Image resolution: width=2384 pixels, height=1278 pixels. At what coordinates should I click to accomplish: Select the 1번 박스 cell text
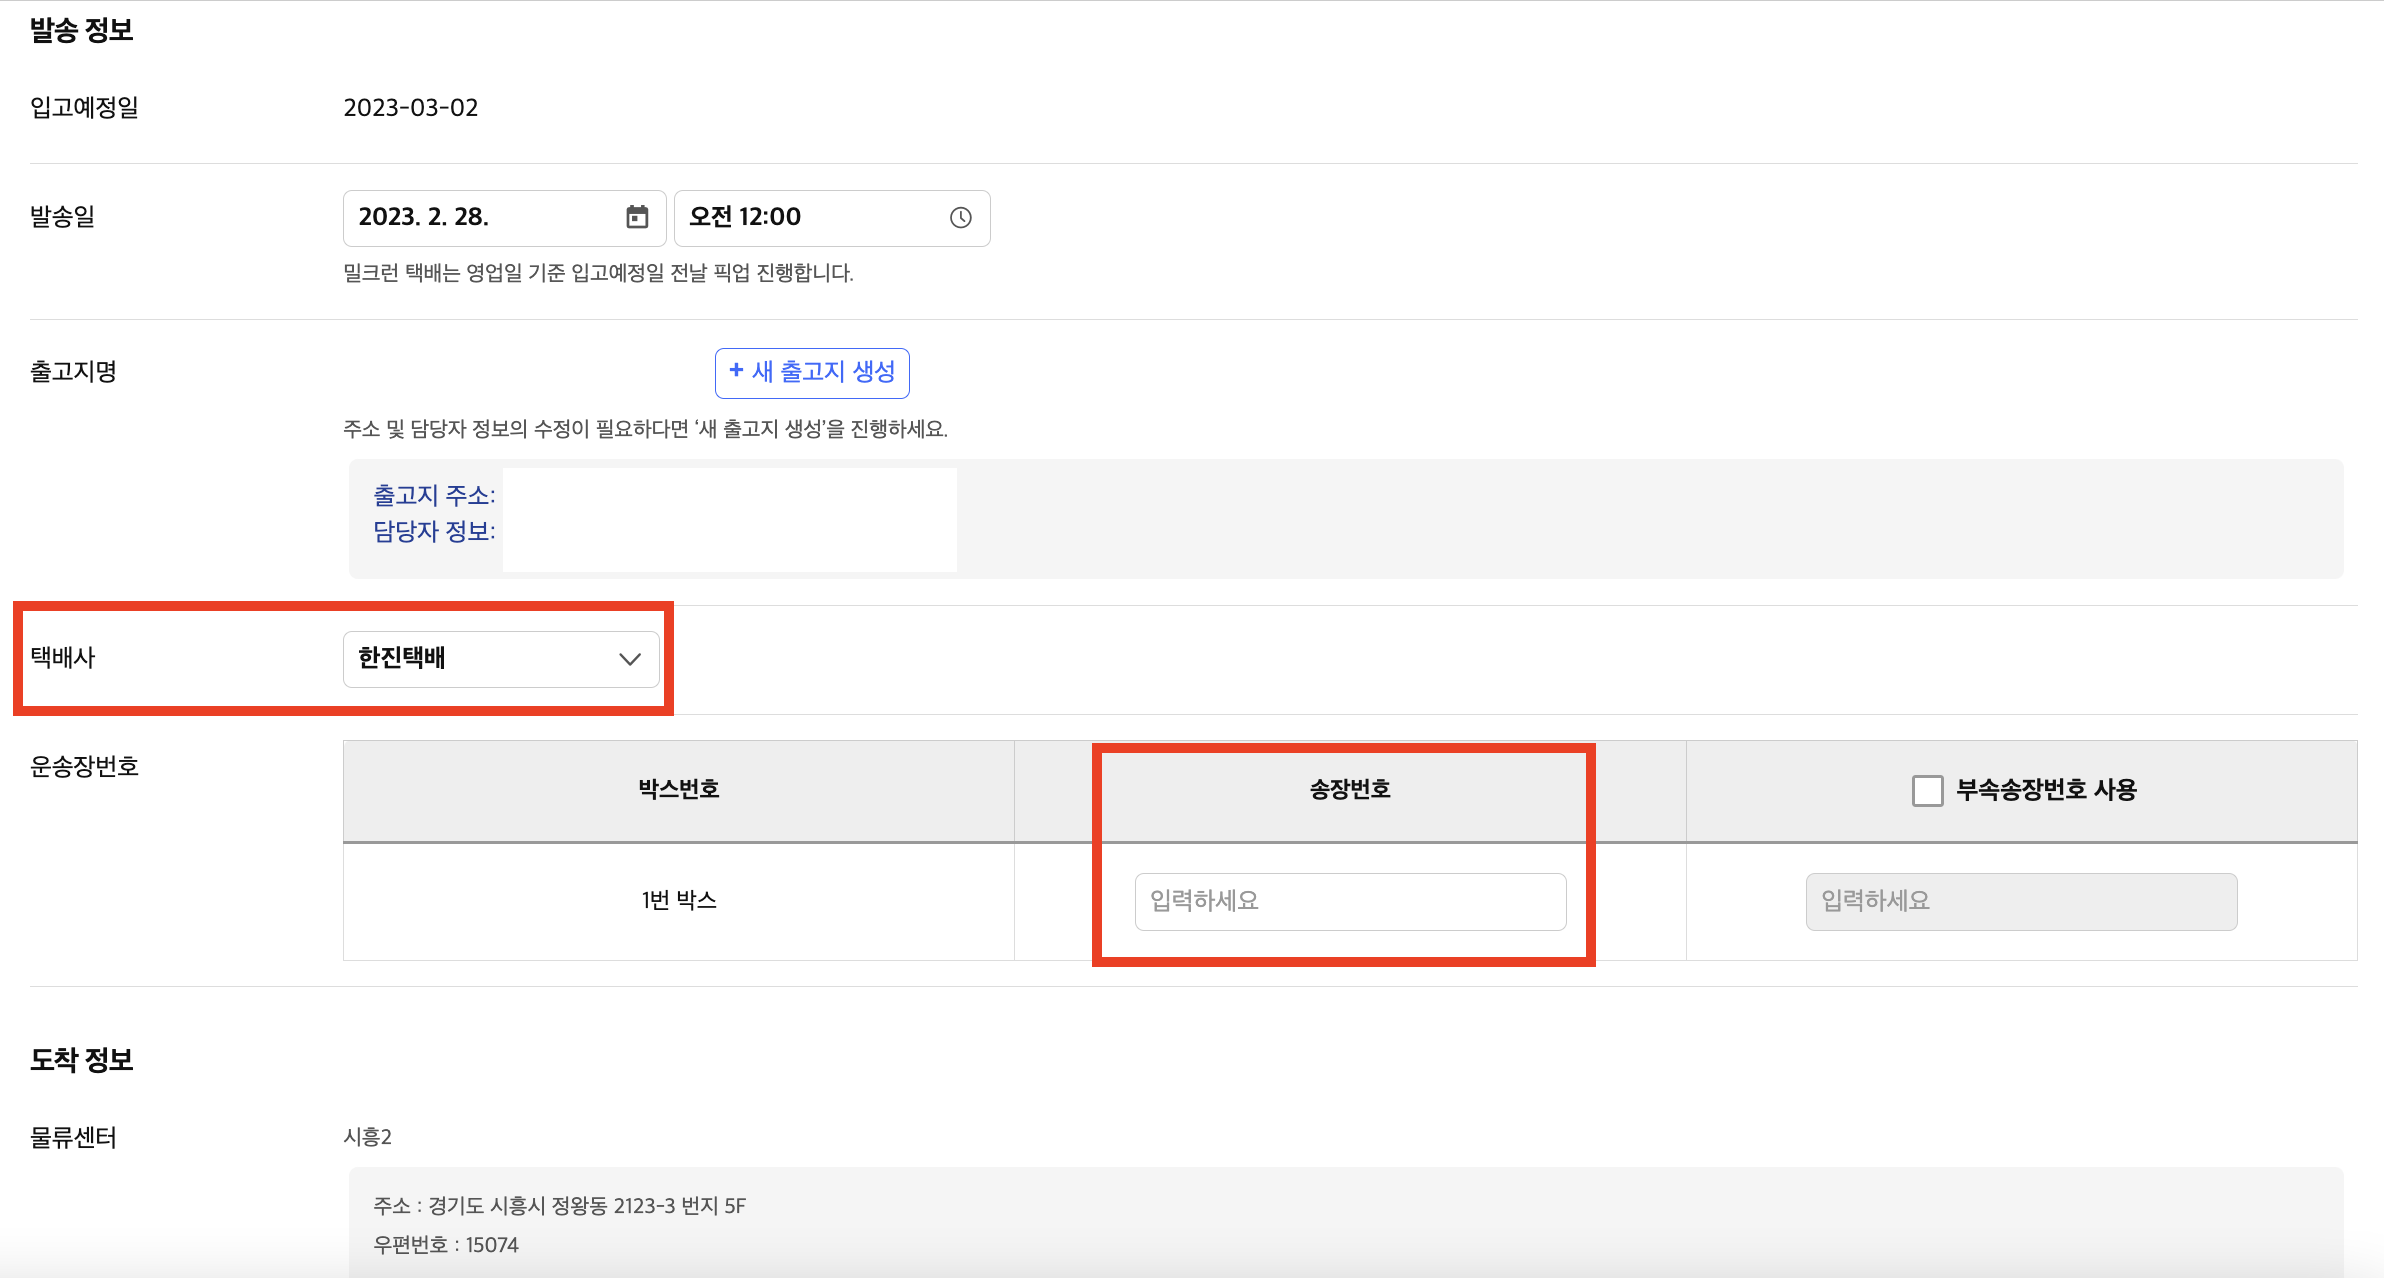click(679, 900)
